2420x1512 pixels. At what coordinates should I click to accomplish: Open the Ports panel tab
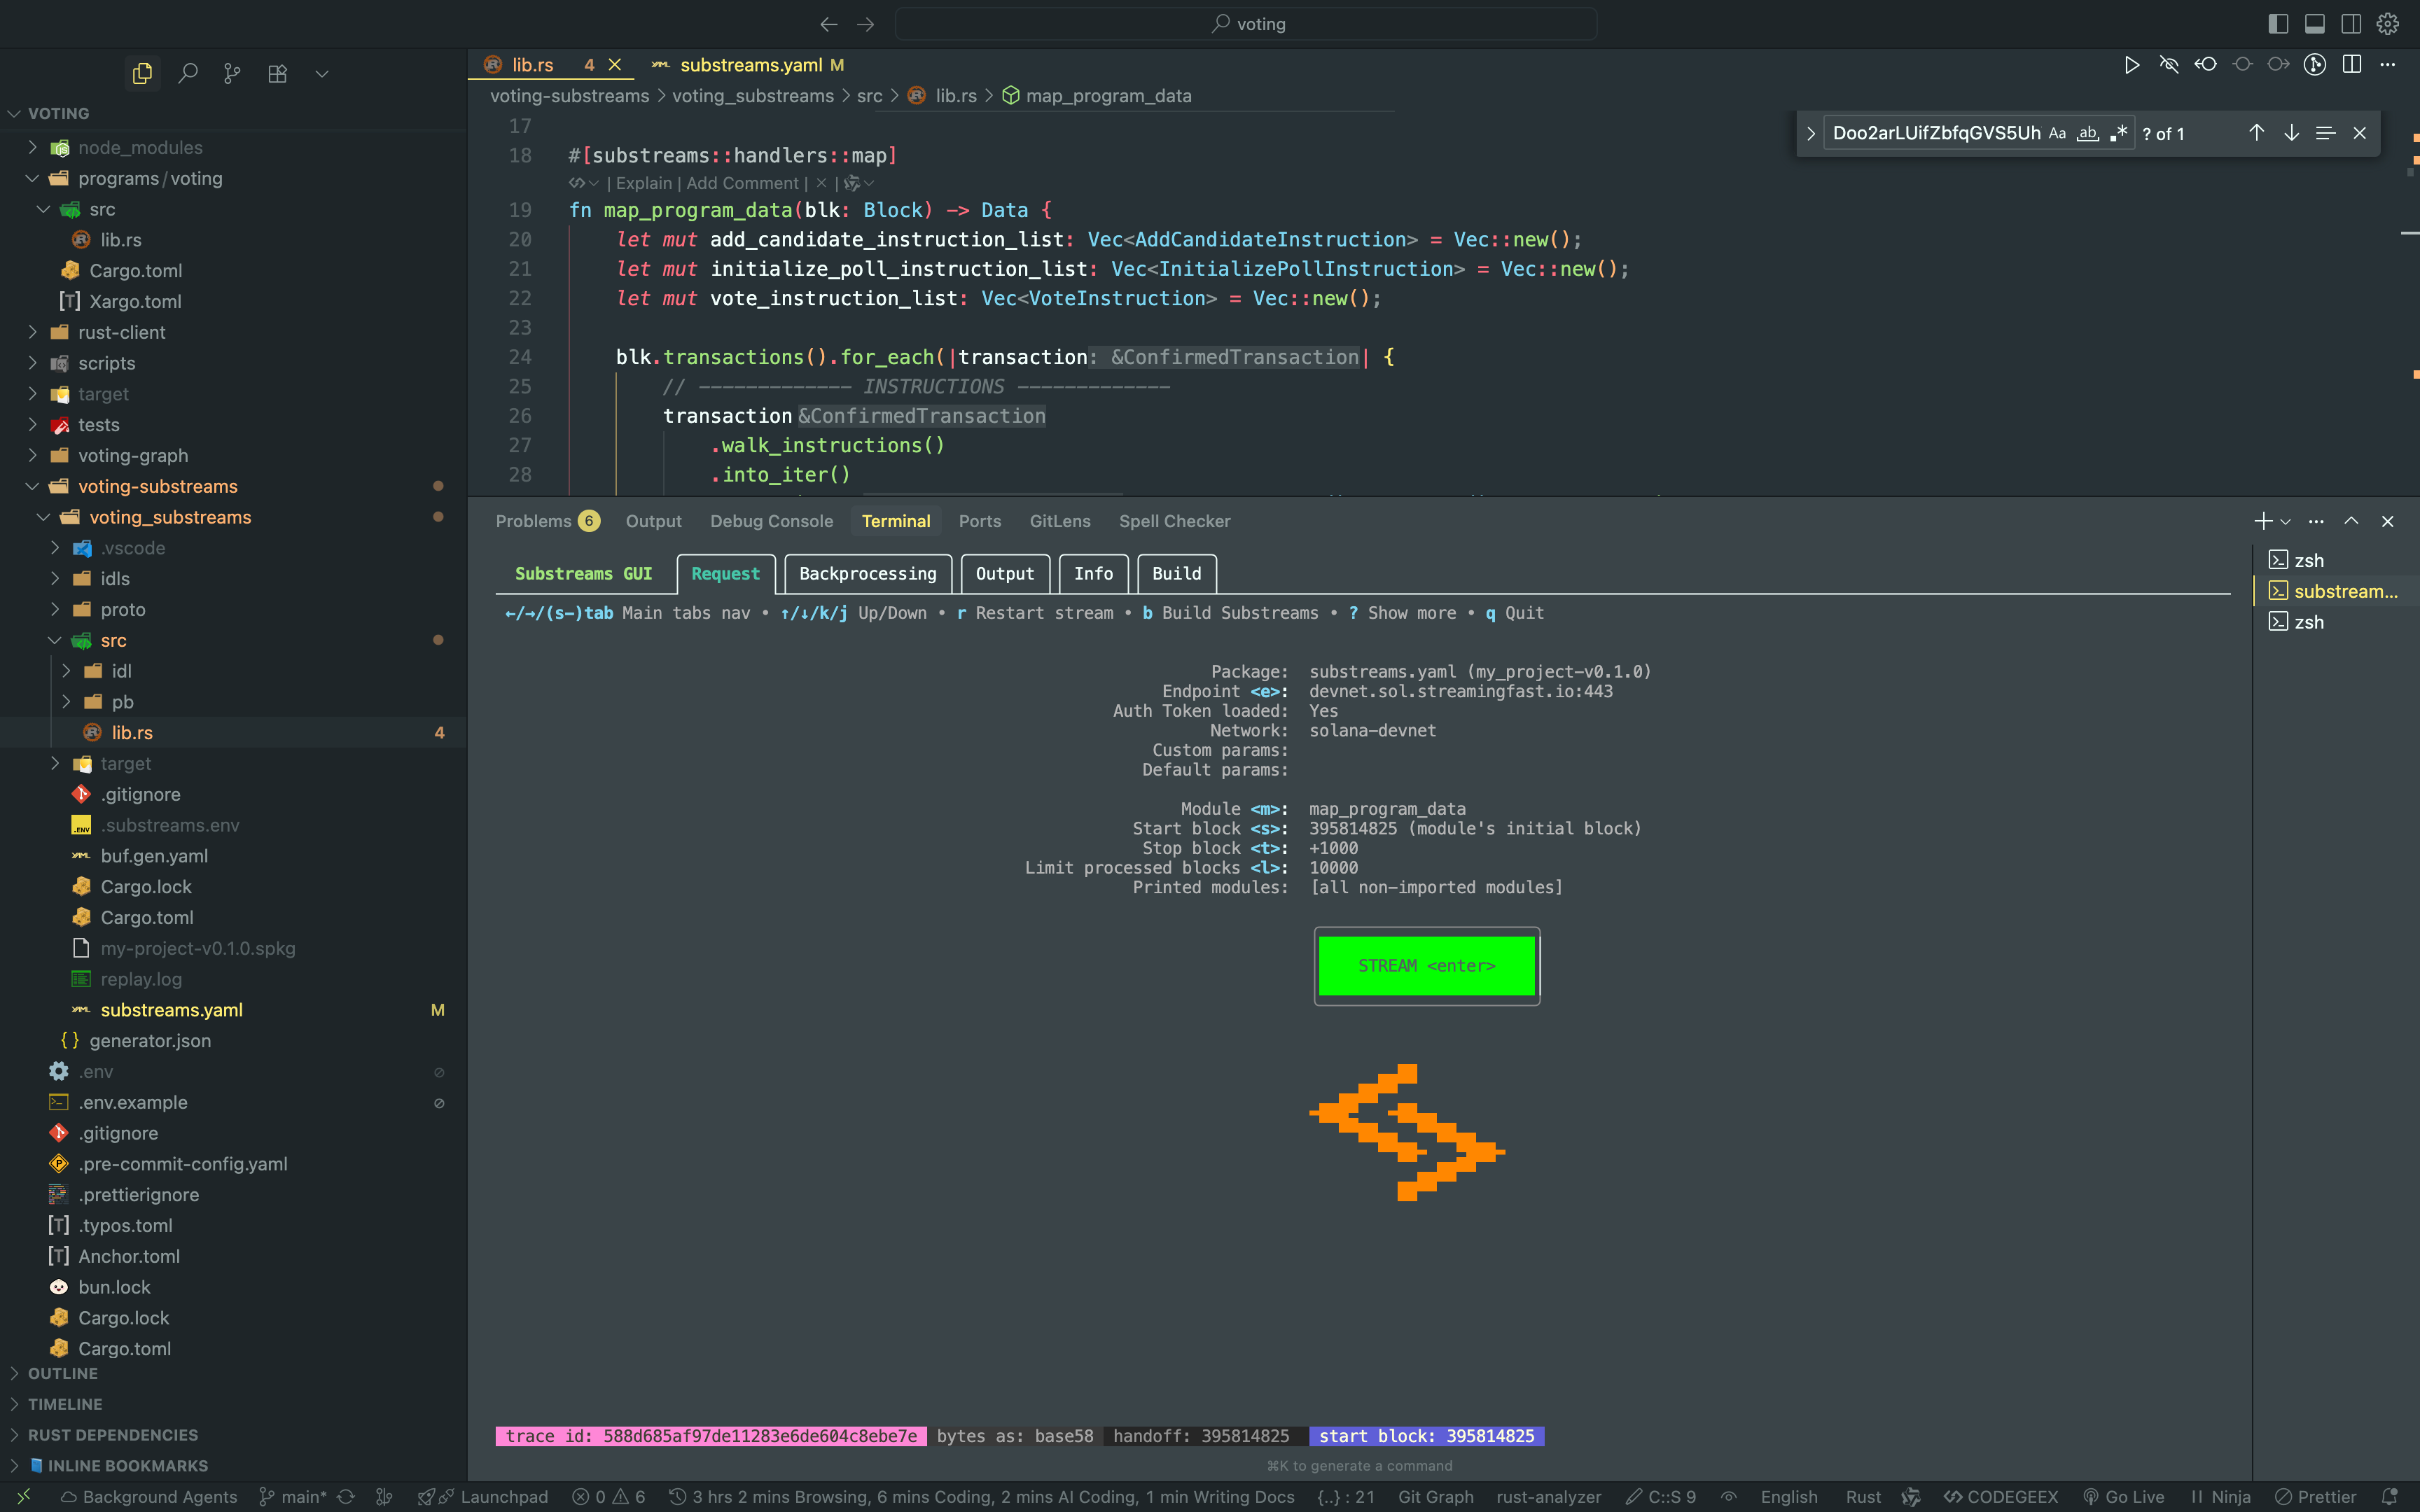tap(979, 521)
